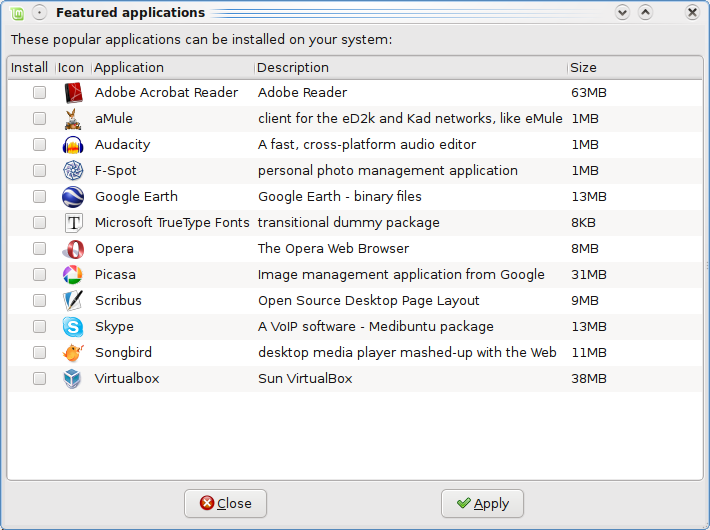Click the Virtualbox cube icon
Viewport: 710px width, 530px height.
click(73, 379)
